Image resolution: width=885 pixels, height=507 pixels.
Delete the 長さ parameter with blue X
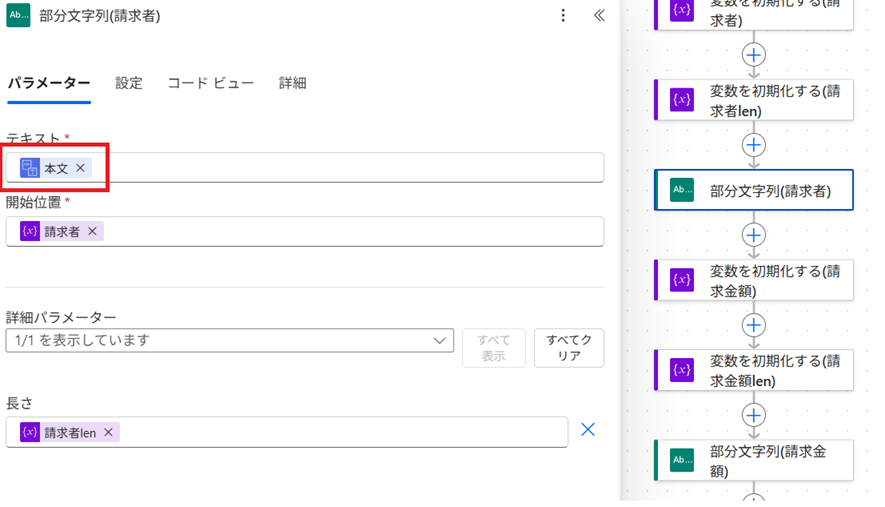(x=588, y=429)
